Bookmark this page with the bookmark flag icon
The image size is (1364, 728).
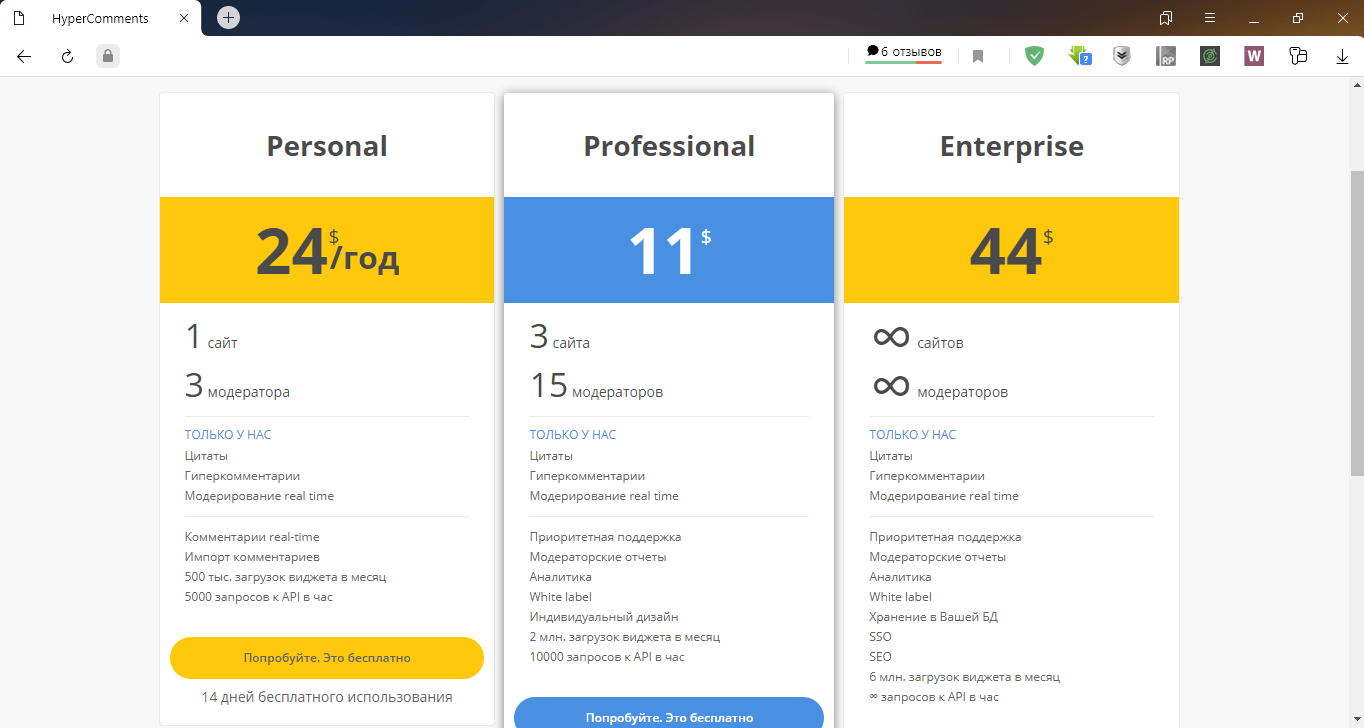978,57
